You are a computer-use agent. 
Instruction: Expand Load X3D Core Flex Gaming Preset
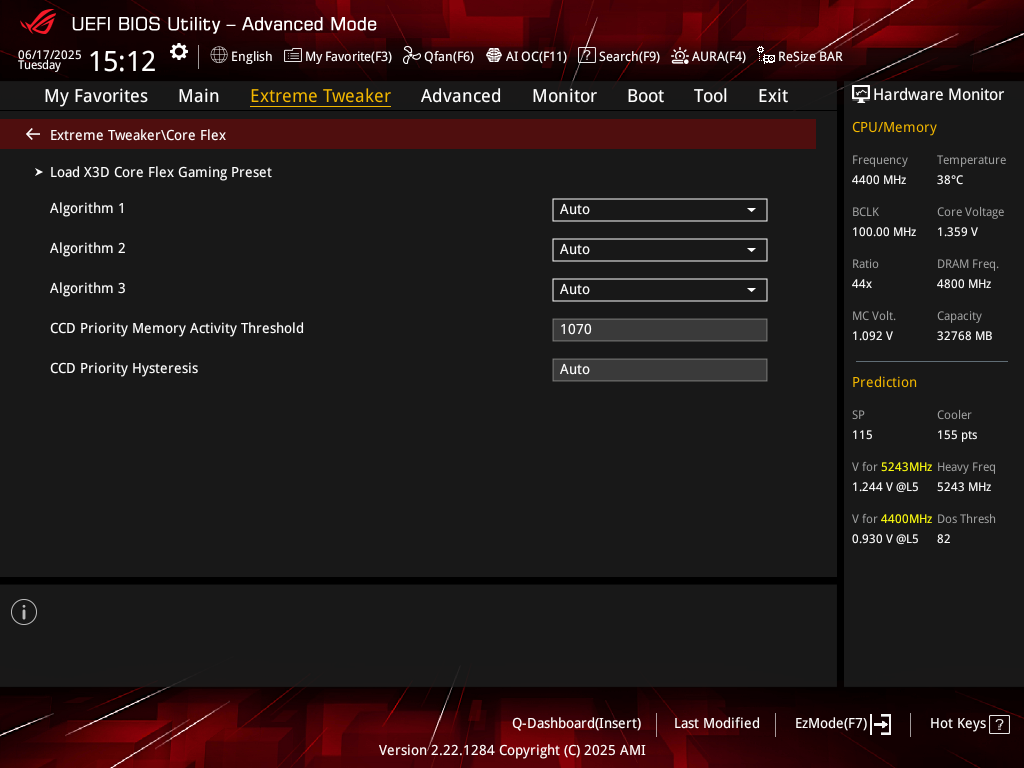pos(161,172)
